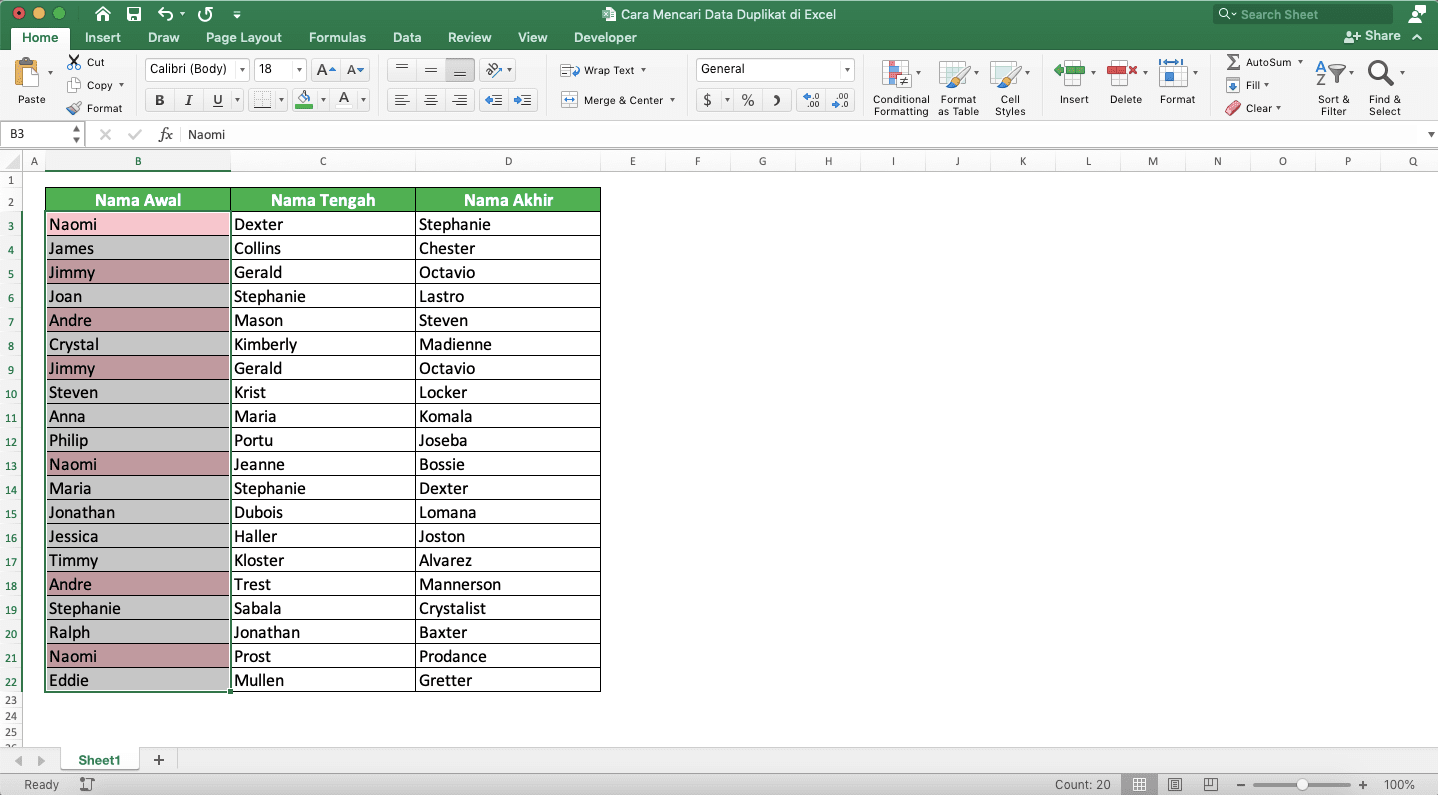1438x795 pixels.
Task: Expand Merge & Center options arrow
Action: (x=673, y=100)
